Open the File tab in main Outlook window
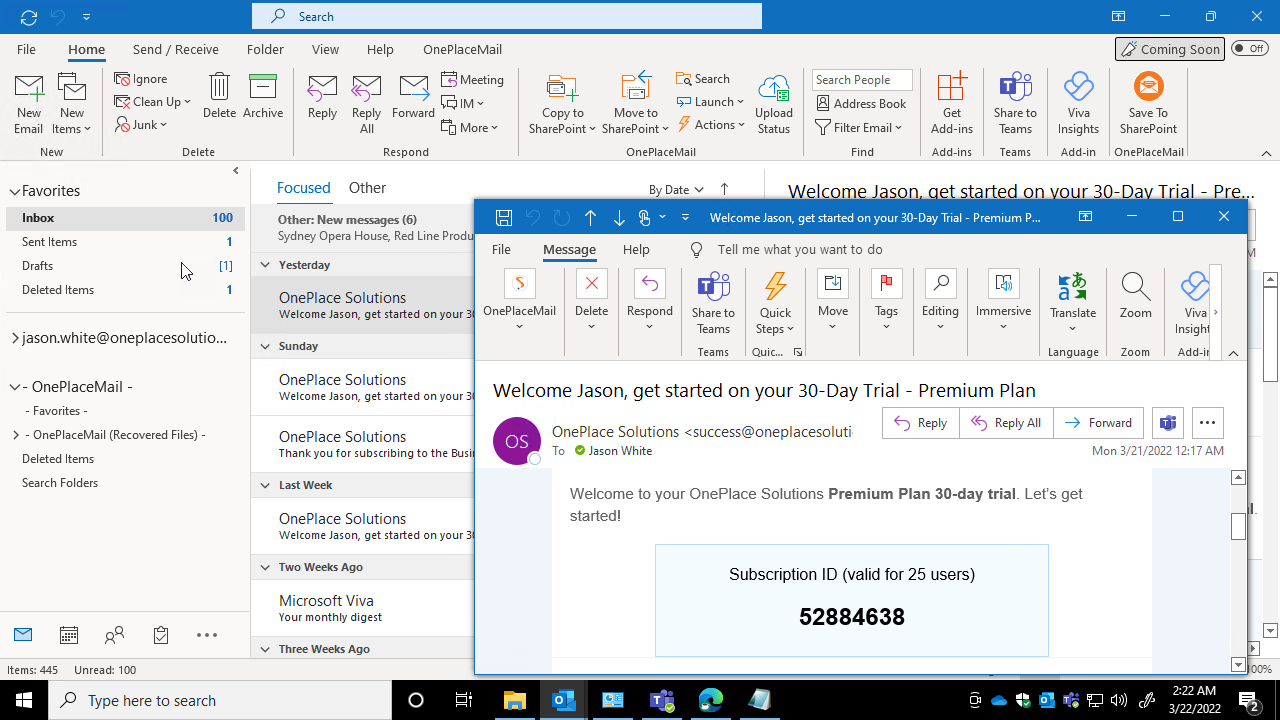This screenshot has width=1280, height=720. pyautogui.click(x=26, y=49)
